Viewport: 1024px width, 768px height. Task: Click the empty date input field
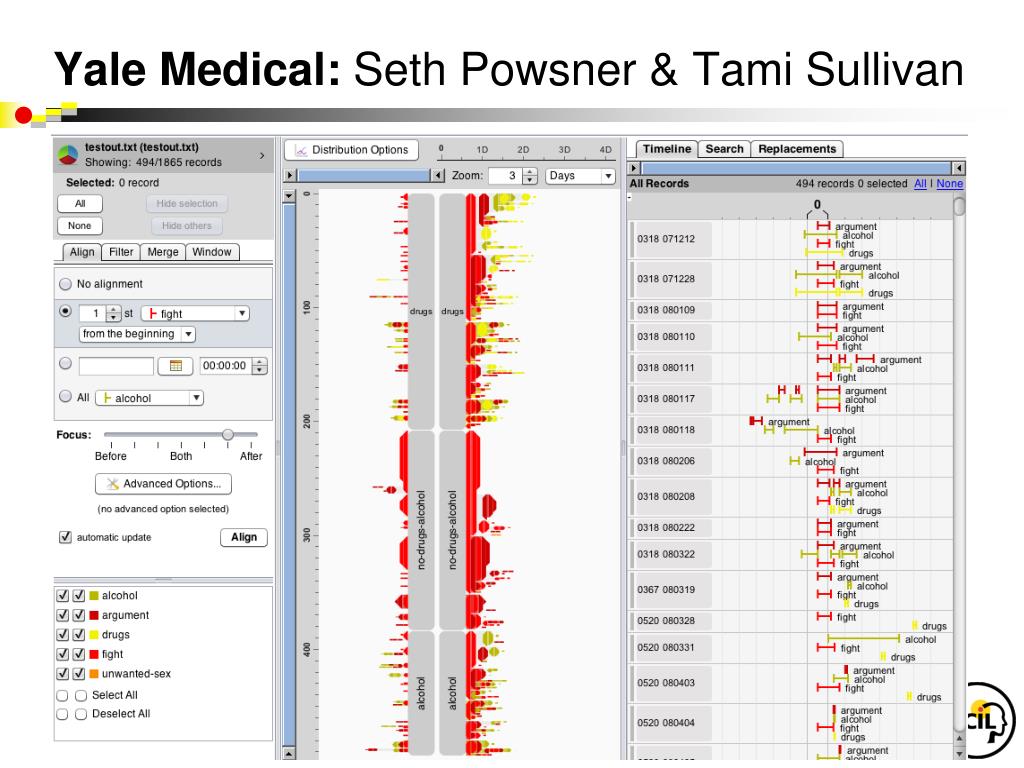[x=116, y=366]
